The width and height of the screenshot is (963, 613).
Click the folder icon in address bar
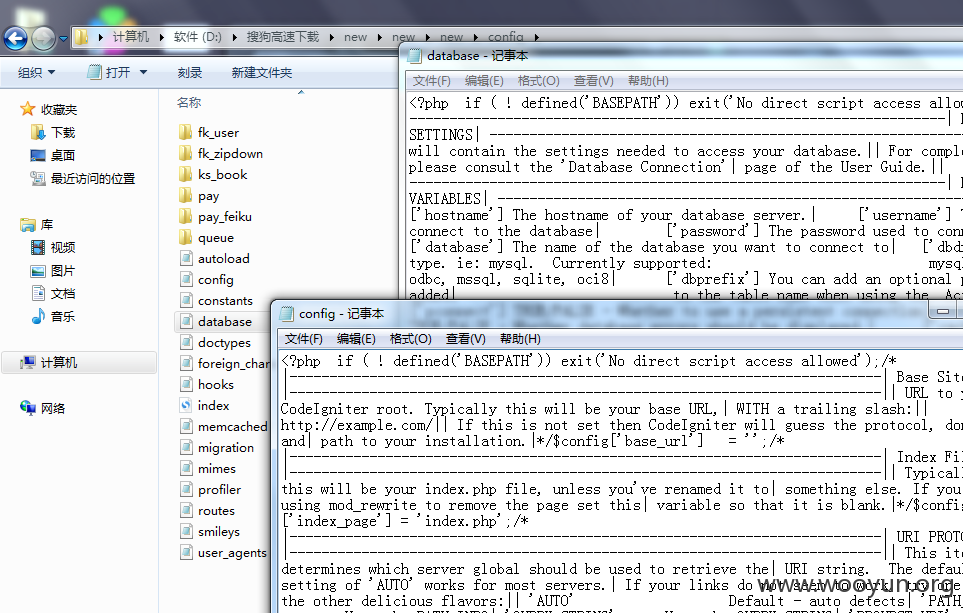click(82, 37)
